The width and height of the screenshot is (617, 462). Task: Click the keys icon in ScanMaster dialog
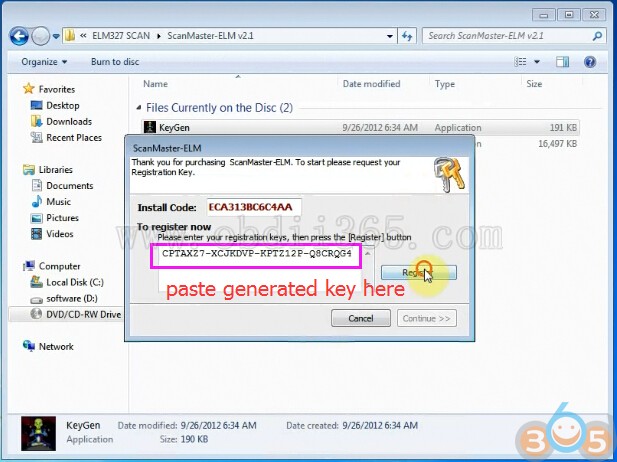click(449, 175)
